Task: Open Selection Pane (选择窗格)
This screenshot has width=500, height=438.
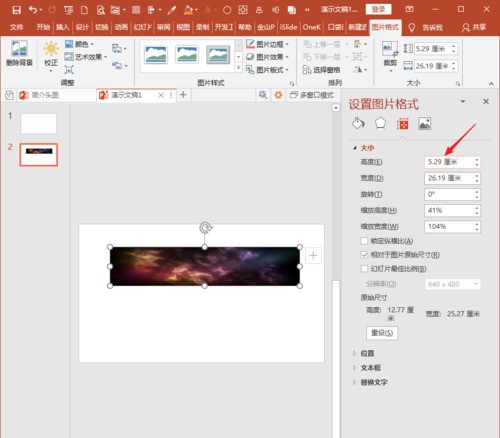Action: [322, 70]
